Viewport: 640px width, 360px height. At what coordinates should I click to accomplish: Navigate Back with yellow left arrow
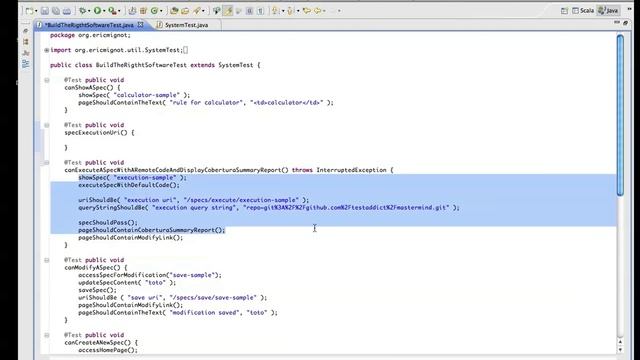[x=317, y=11]
